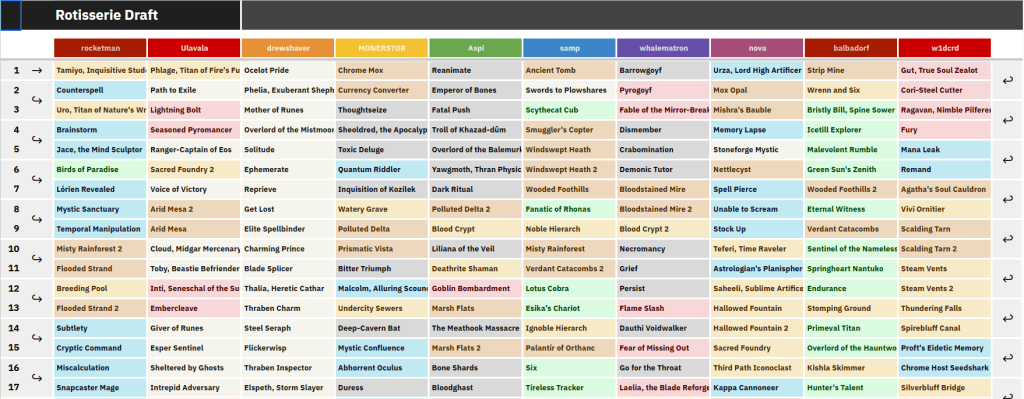
Task: Click the return arrow at end of rows 11-12
Action: pos(1007,279)
